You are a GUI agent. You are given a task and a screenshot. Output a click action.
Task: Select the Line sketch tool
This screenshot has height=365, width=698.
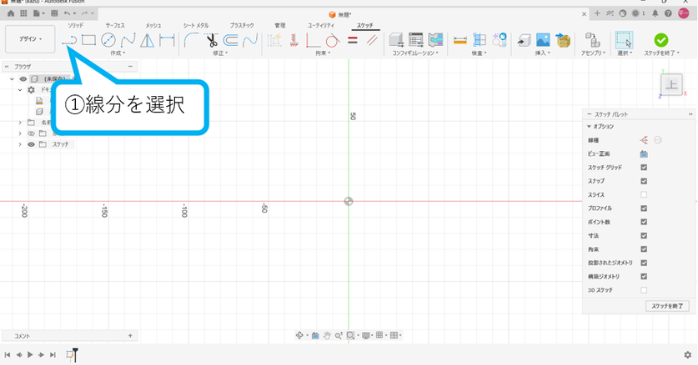pos(69,41)
